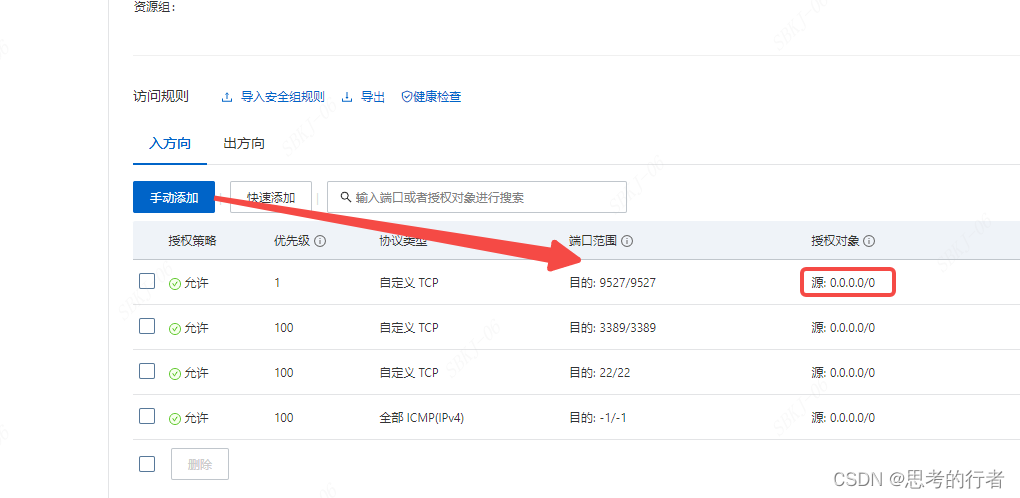Check the box for the 22/22 rule

click(147, 371)
